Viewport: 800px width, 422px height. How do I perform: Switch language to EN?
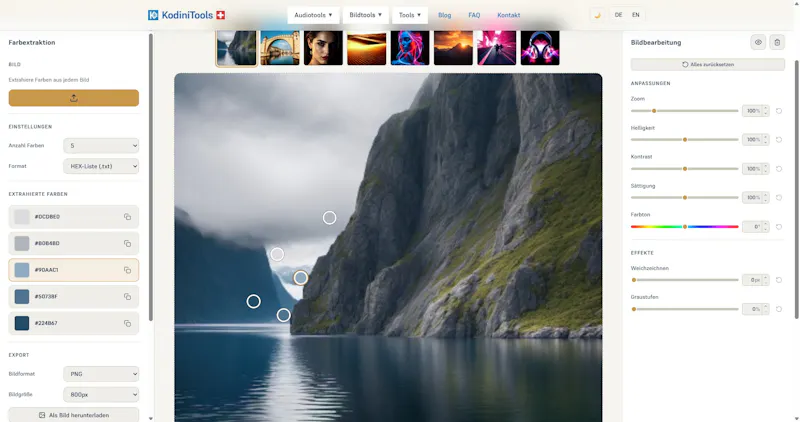tap(636, 15)
